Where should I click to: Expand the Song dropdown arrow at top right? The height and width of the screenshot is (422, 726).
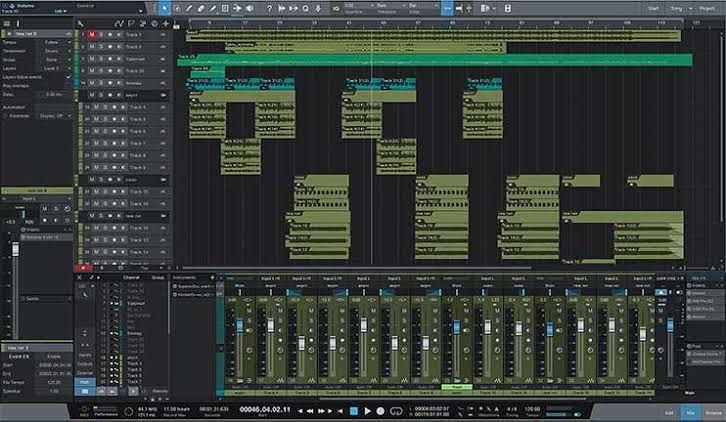click(x=690, y=8)
